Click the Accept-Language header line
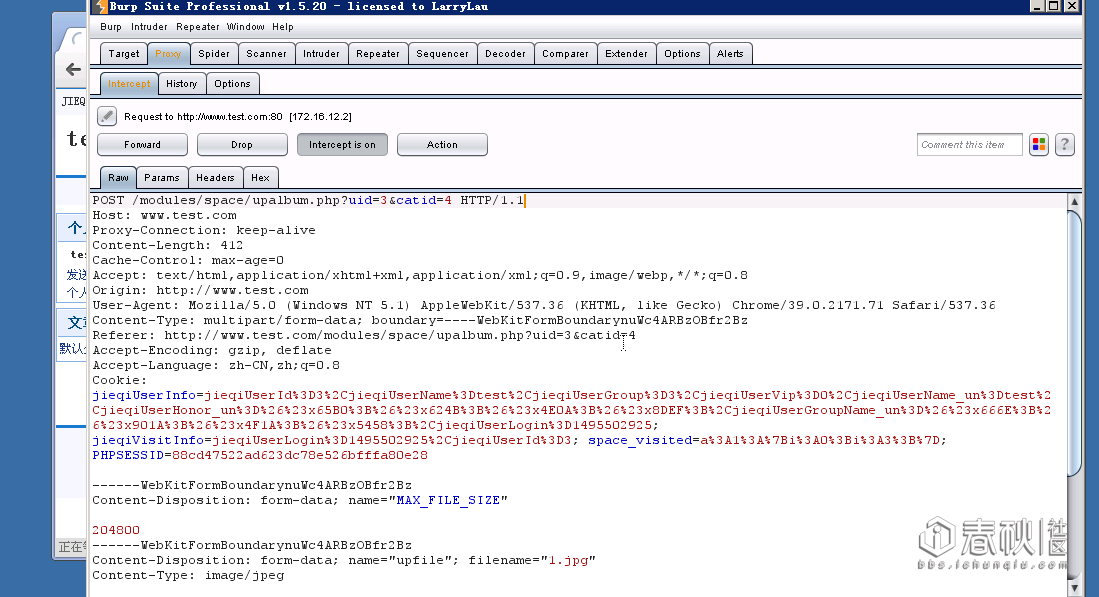1099x597 pixels. [216, 365]
